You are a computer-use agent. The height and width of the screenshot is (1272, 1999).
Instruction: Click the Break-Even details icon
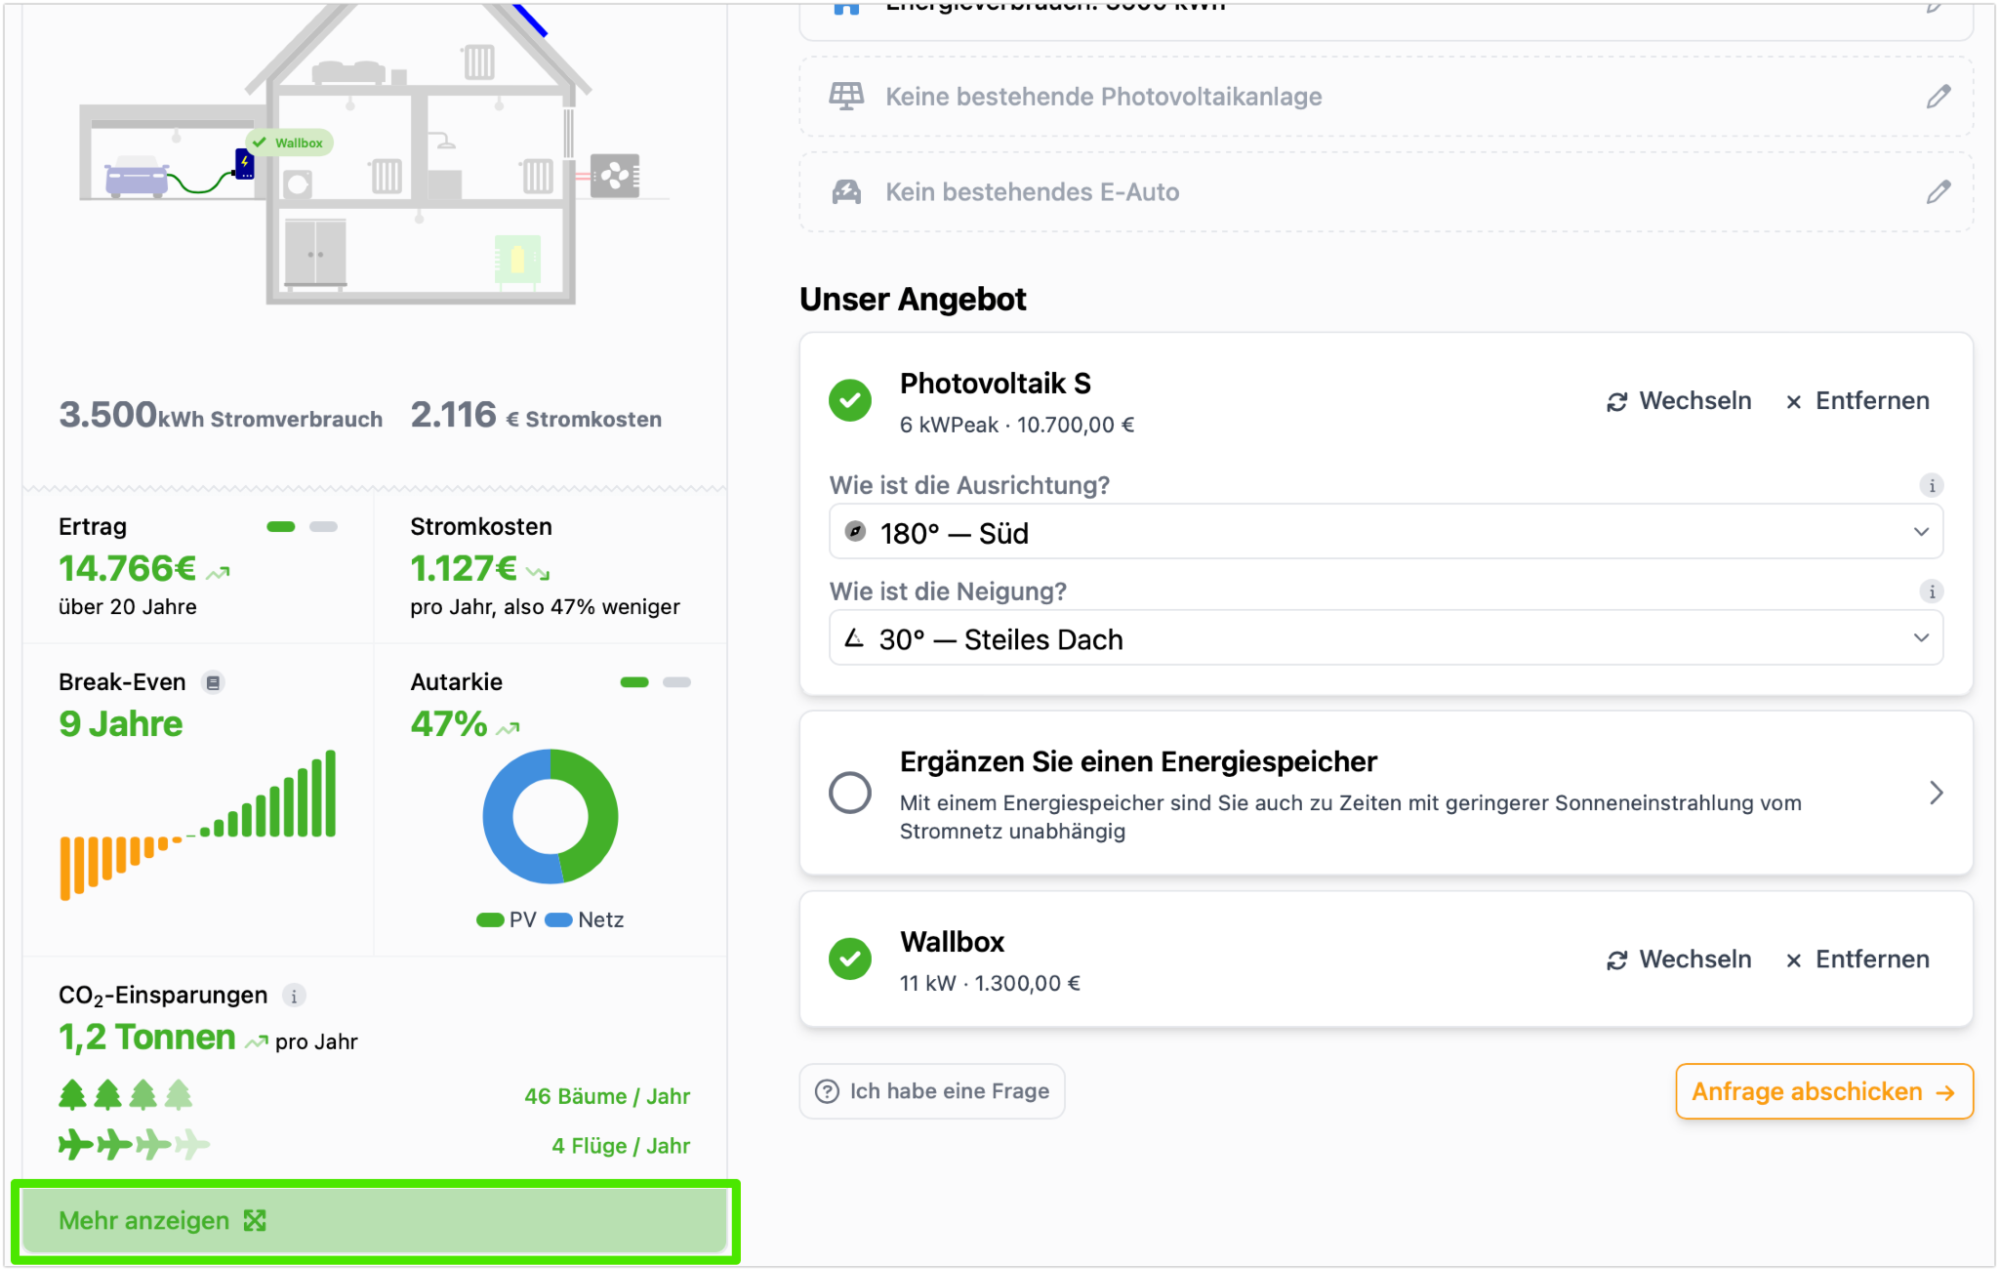(213, 683)
